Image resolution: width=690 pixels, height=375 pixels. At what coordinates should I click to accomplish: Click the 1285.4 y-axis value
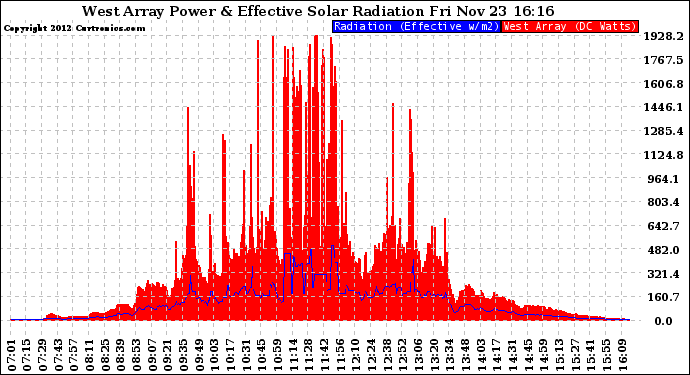pos(664,131)
